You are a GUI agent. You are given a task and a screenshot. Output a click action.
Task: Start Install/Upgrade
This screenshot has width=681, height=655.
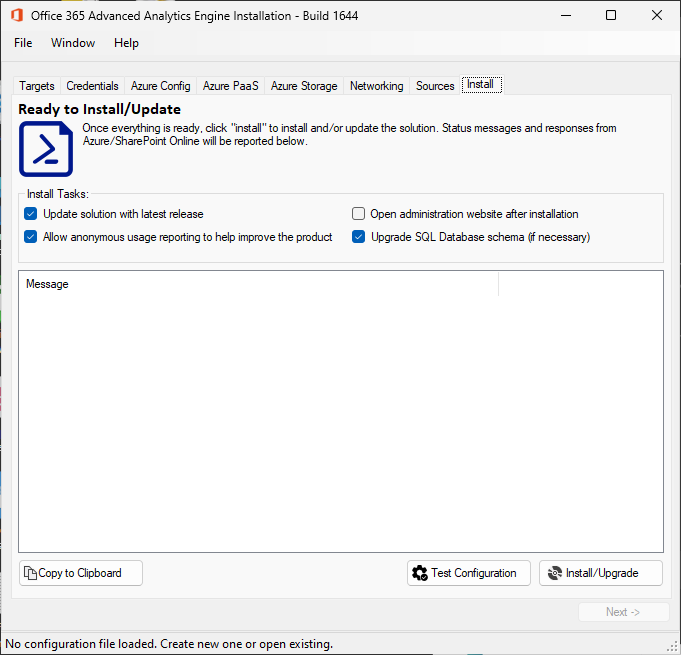tap(601, 573)
